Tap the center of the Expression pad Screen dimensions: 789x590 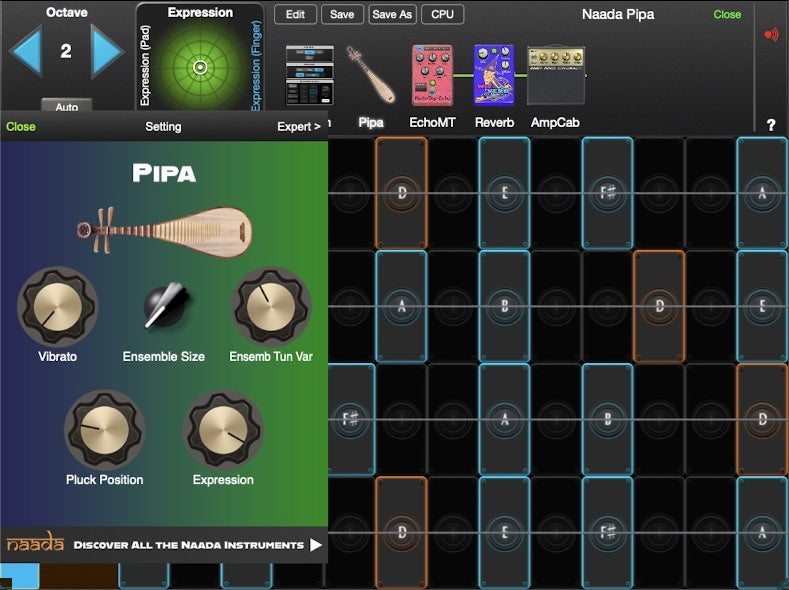tap(200, 67)
